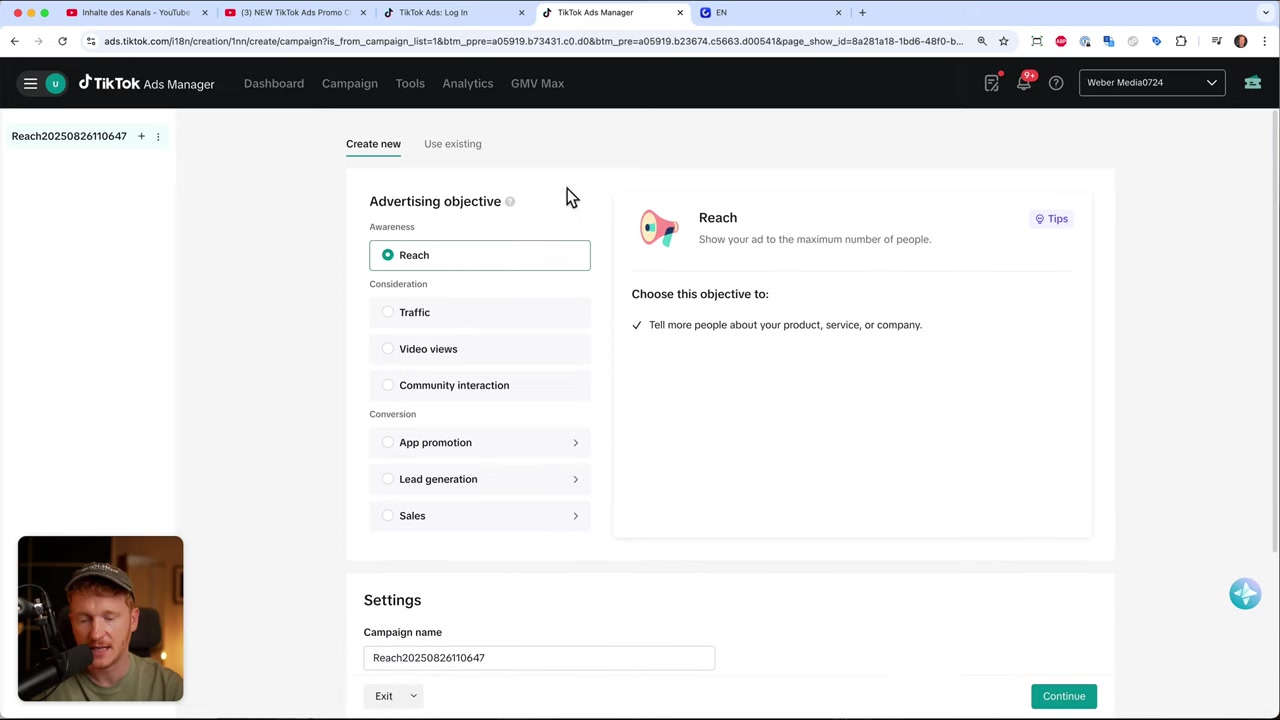This screenshot has width=1280, height=720.
Task: Open the Tips link
Action: (1052, 219)
